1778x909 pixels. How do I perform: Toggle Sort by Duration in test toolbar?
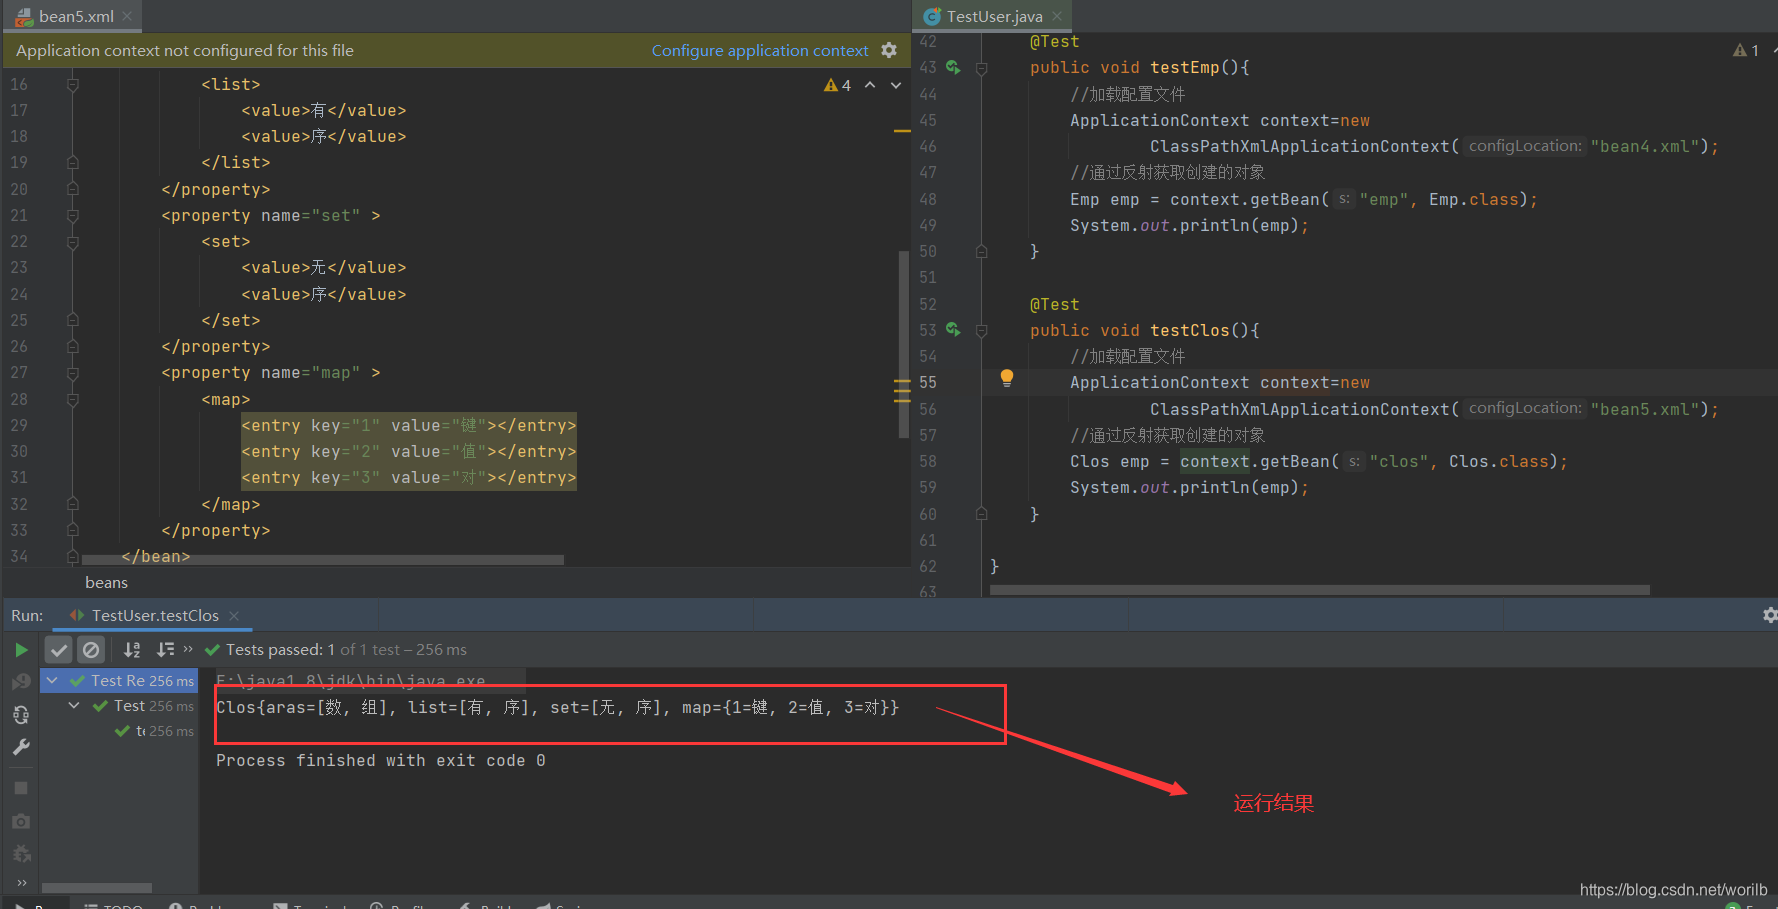tap(165, 650)
